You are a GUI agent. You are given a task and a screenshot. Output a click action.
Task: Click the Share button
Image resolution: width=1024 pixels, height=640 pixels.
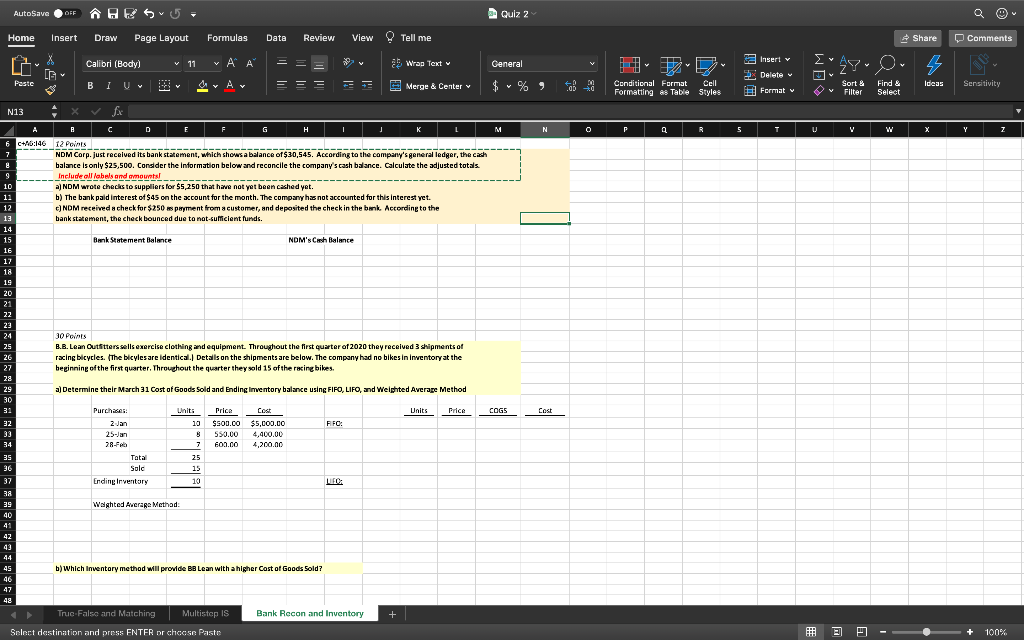pyautogui.click(x=917, y=37)
